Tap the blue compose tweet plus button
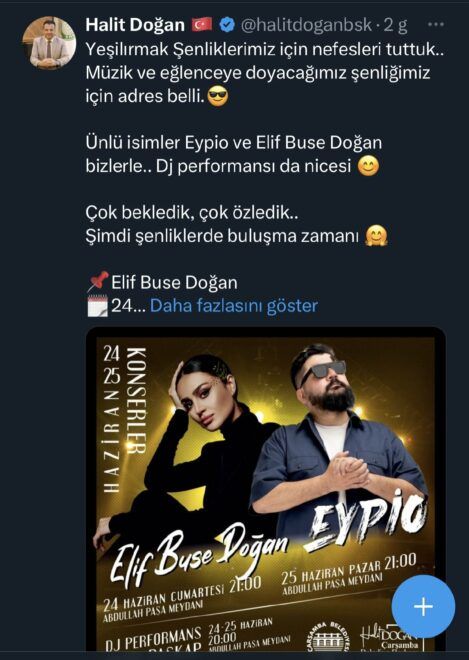 tap(423, 607)
